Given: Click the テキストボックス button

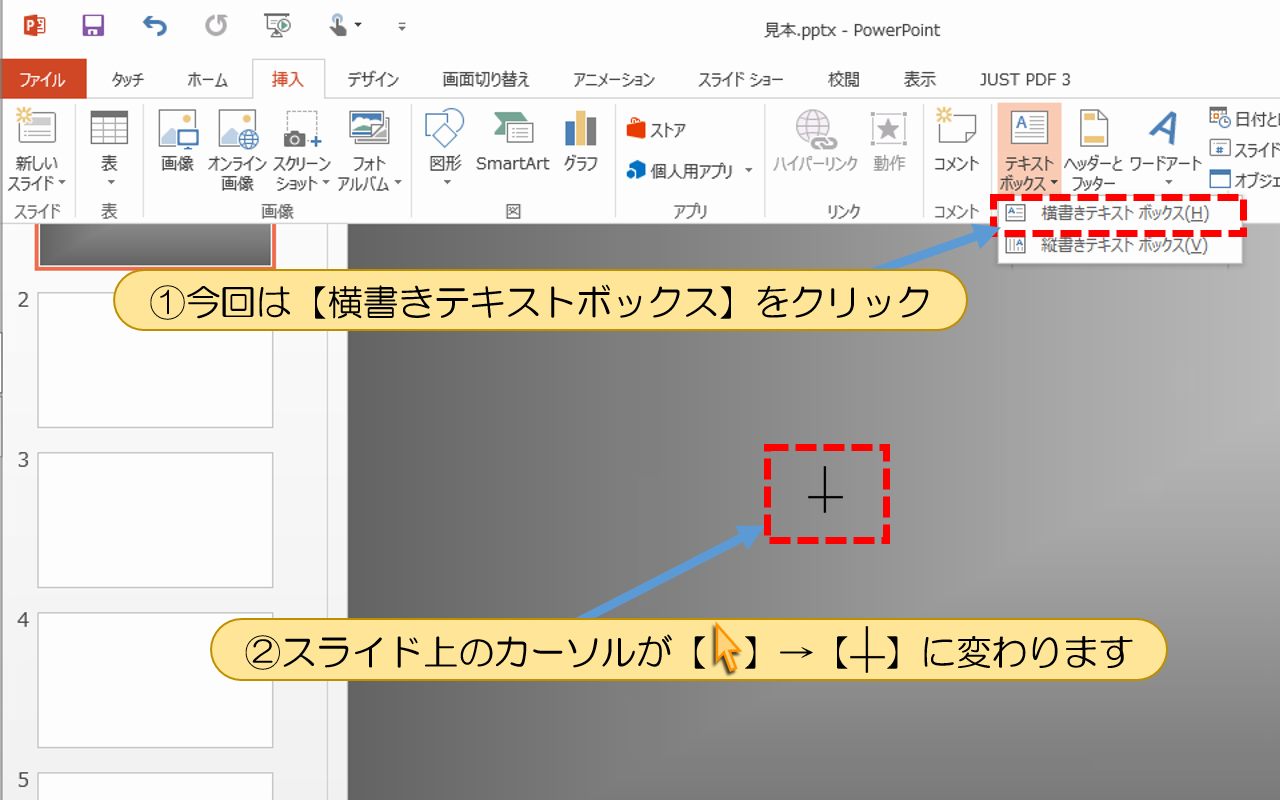Looking at the screenshot, I should click(x=1029, y=149).
